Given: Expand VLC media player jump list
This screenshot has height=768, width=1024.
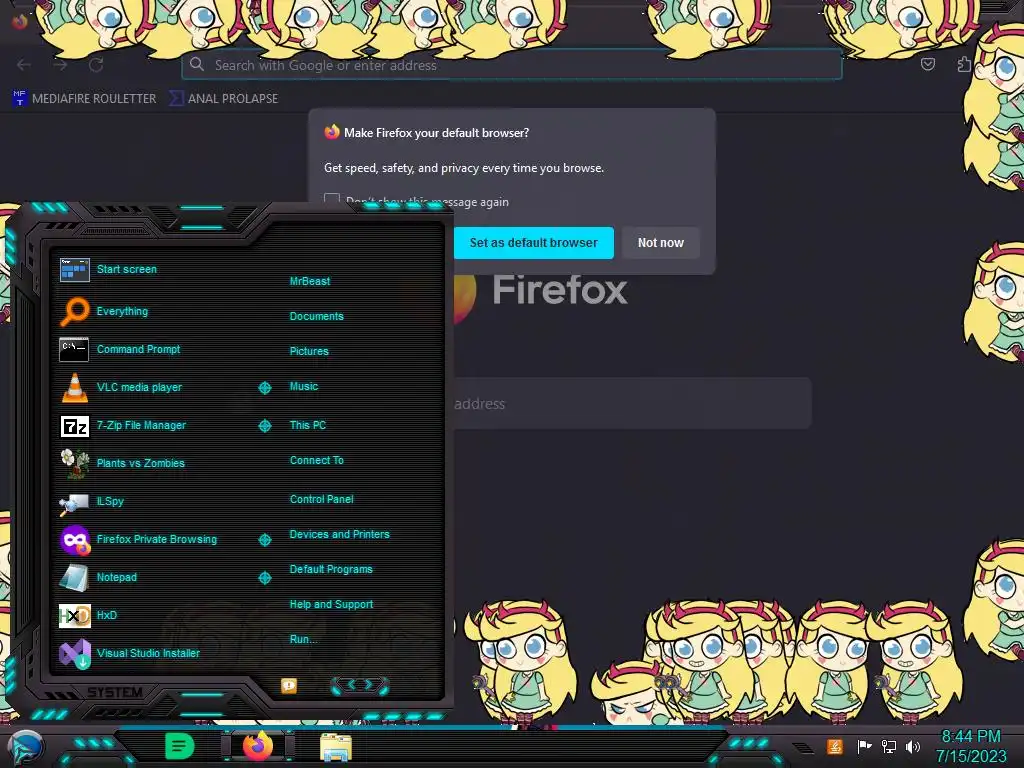Looking at the screenshot, I should coord(264,388).
